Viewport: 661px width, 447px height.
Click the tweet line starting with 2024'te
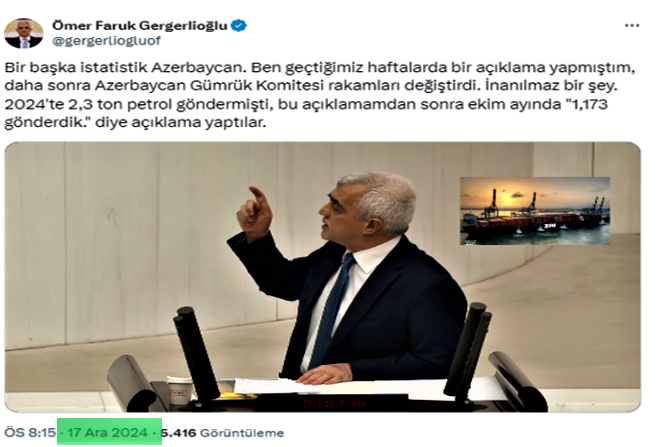click(306, 104)
